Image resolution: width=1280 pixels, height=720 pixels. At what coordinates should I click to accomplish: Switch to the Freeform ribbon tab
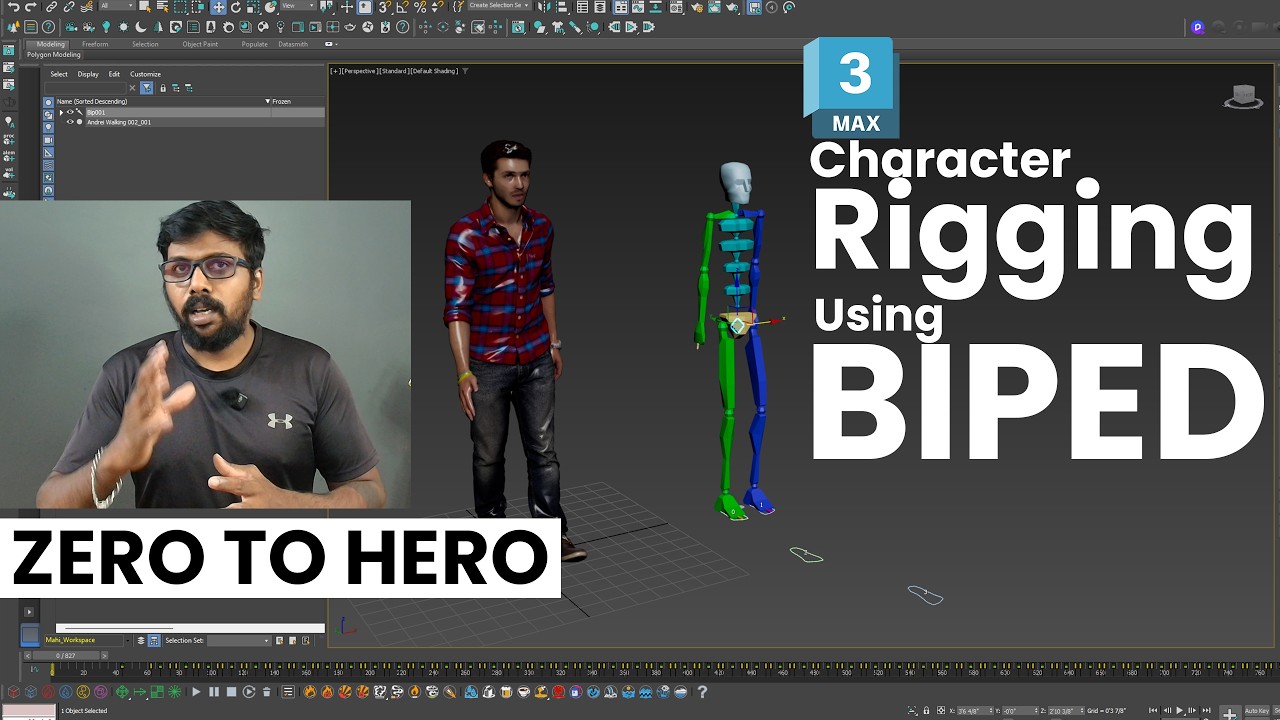coord(95,44)
